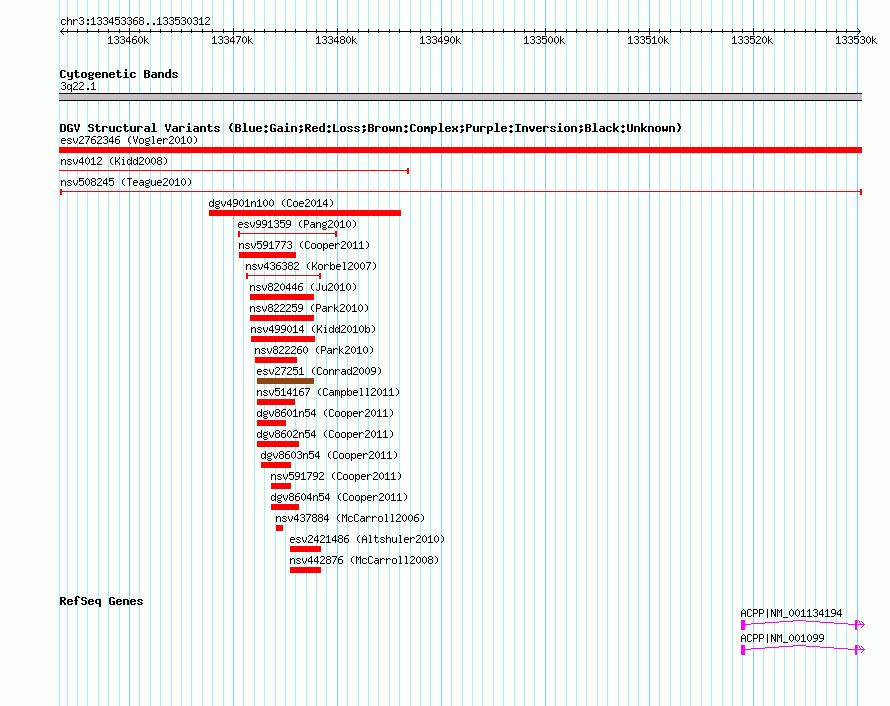Screen dimensions: 890x706
Task: Click the nsv499014 (Kidd2010b) label
Action: coord(313,329)
